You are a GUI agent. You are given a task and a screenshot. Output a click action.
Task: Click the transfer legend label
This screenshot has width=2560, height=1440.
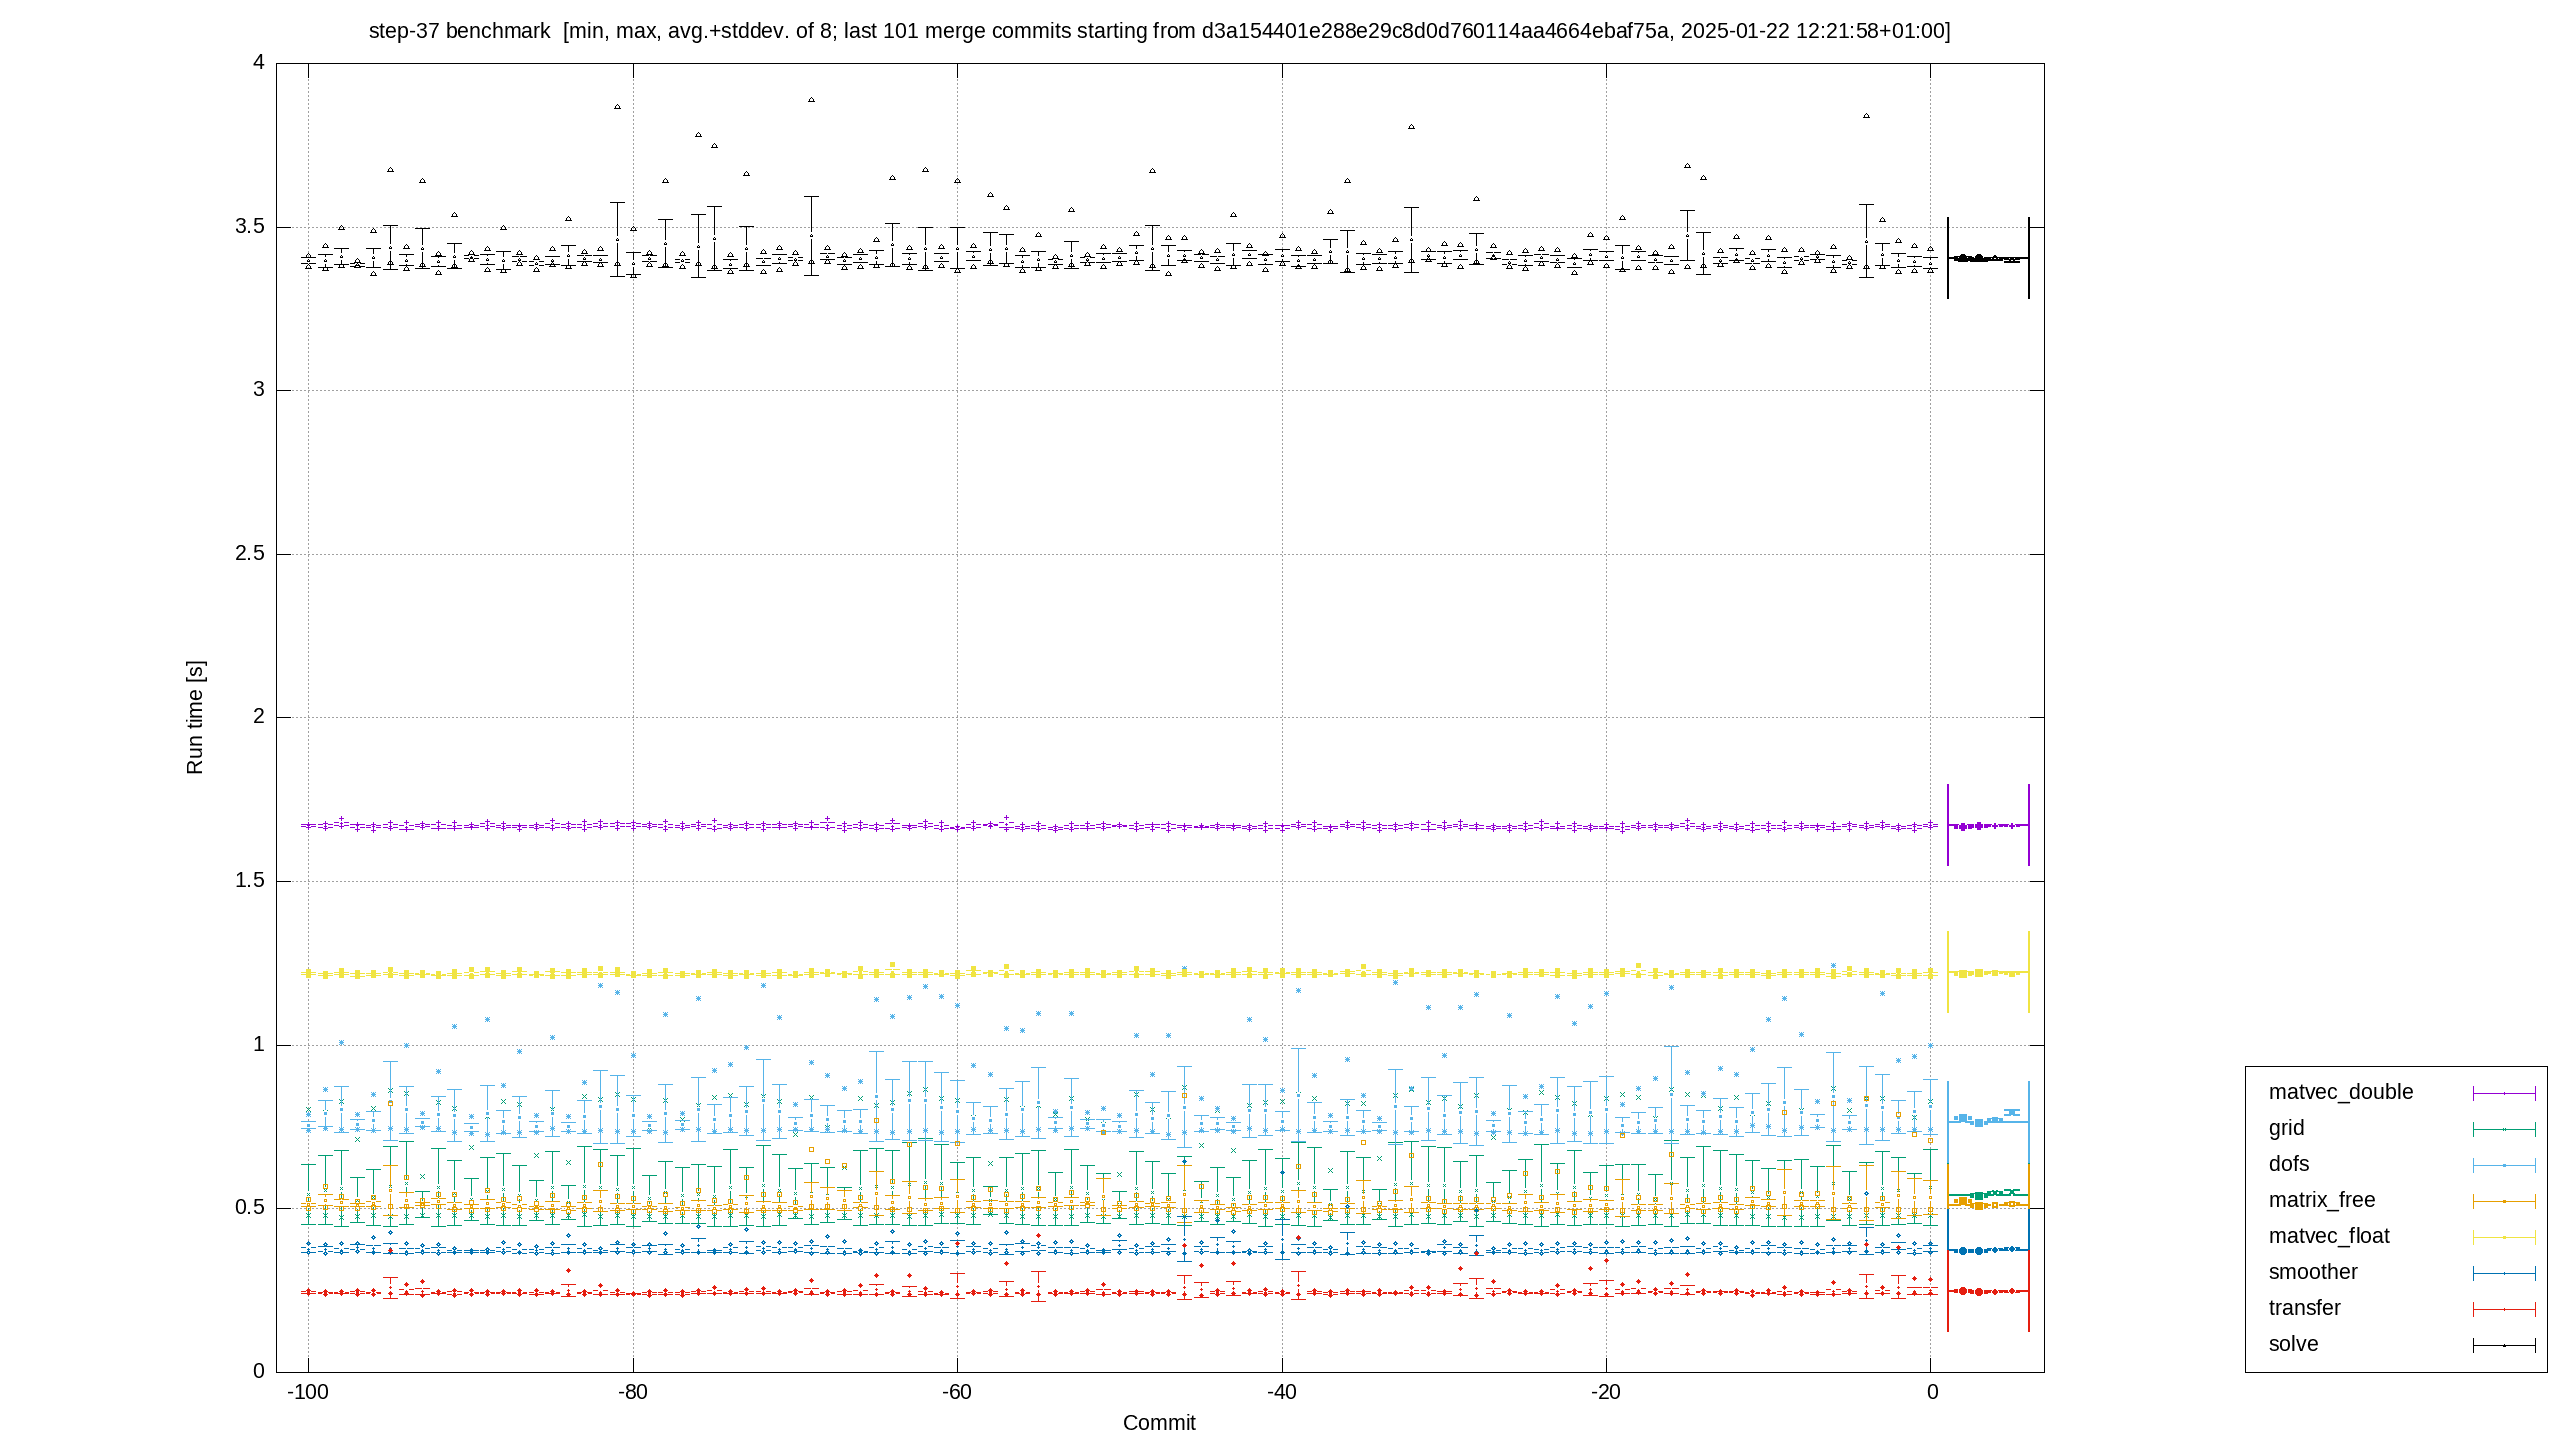point(2304,1308)
